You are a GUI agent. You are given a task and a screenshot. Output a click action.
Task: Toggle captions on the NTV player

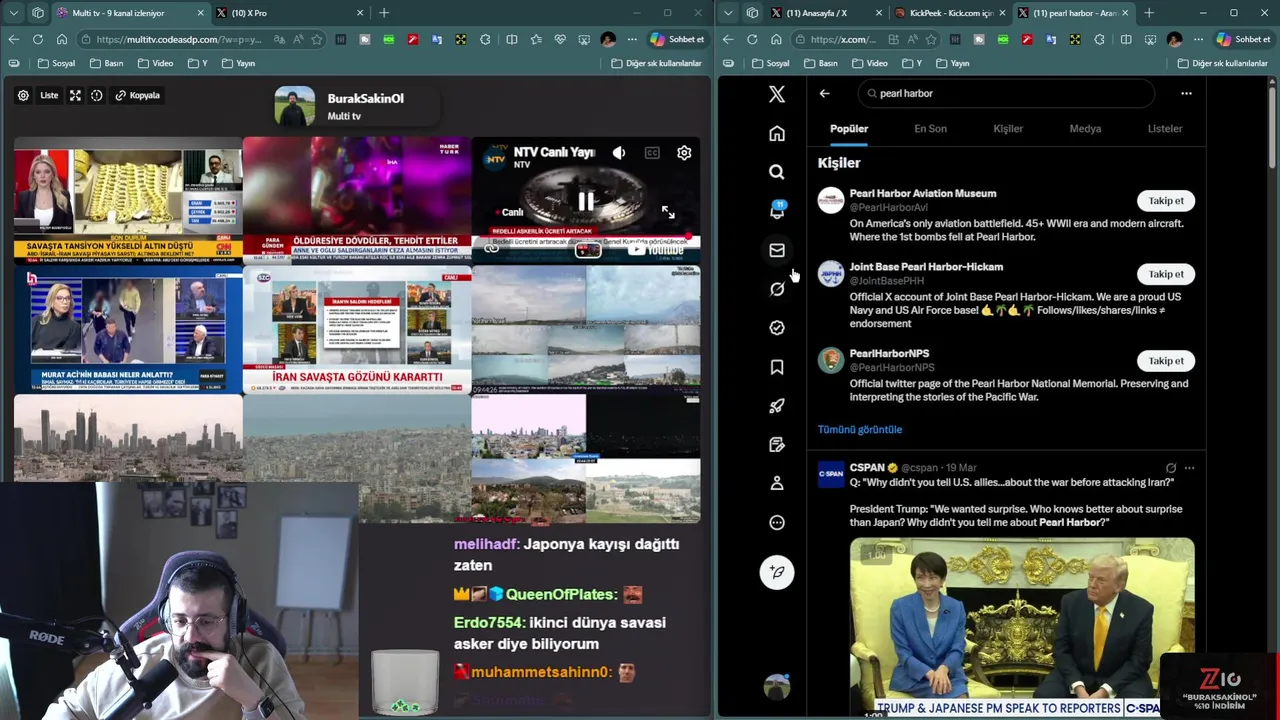(x=652, y=153)
